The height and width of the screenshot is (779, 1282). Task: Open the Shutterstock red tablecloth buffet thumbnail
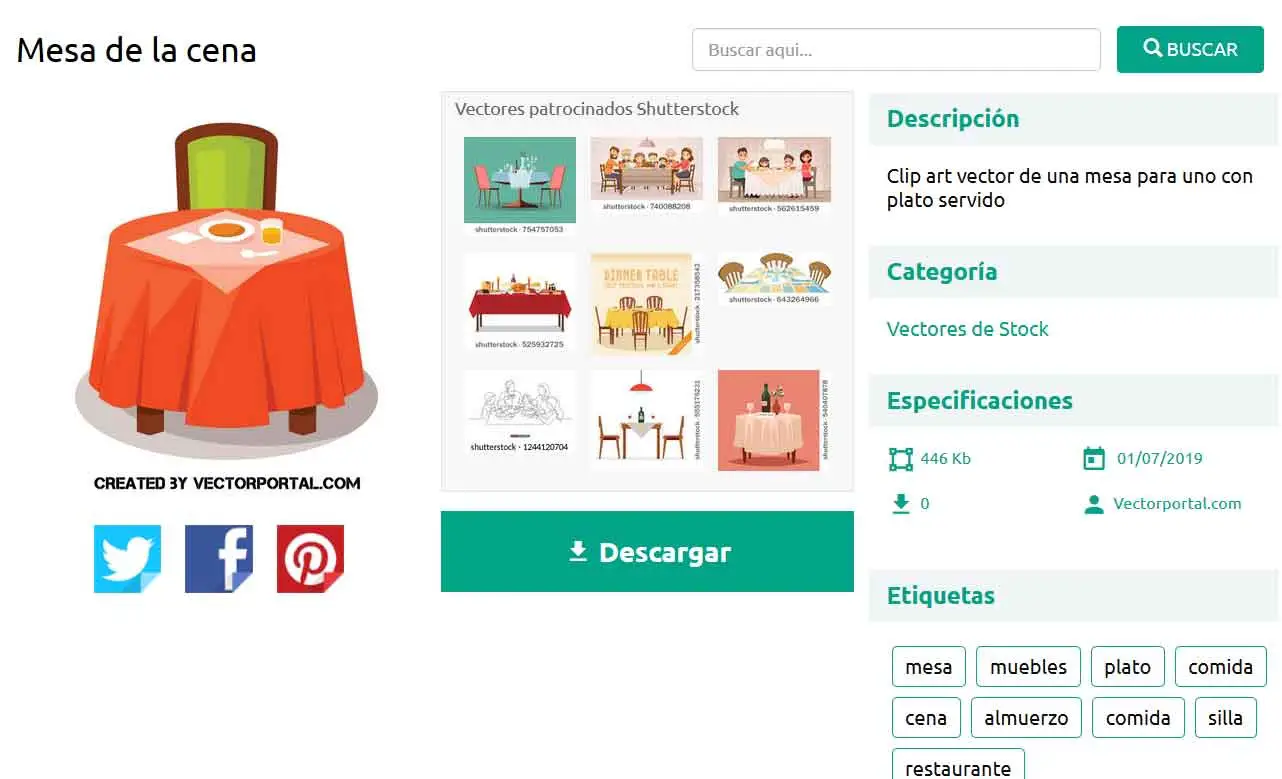(x=520, y=302)
